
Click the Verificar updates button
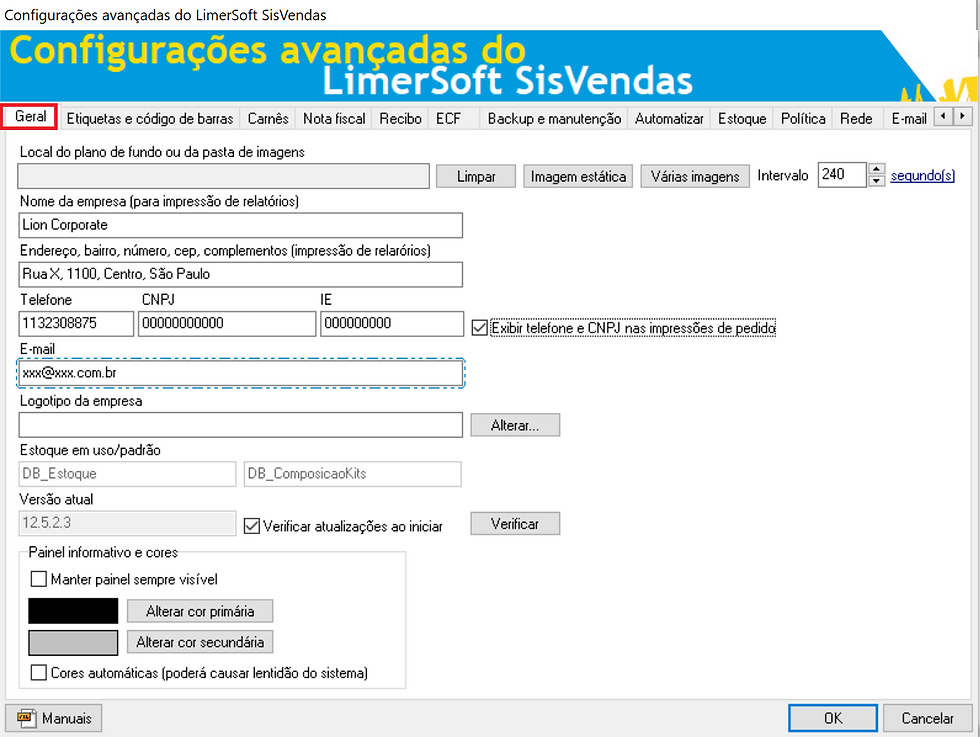515,524
